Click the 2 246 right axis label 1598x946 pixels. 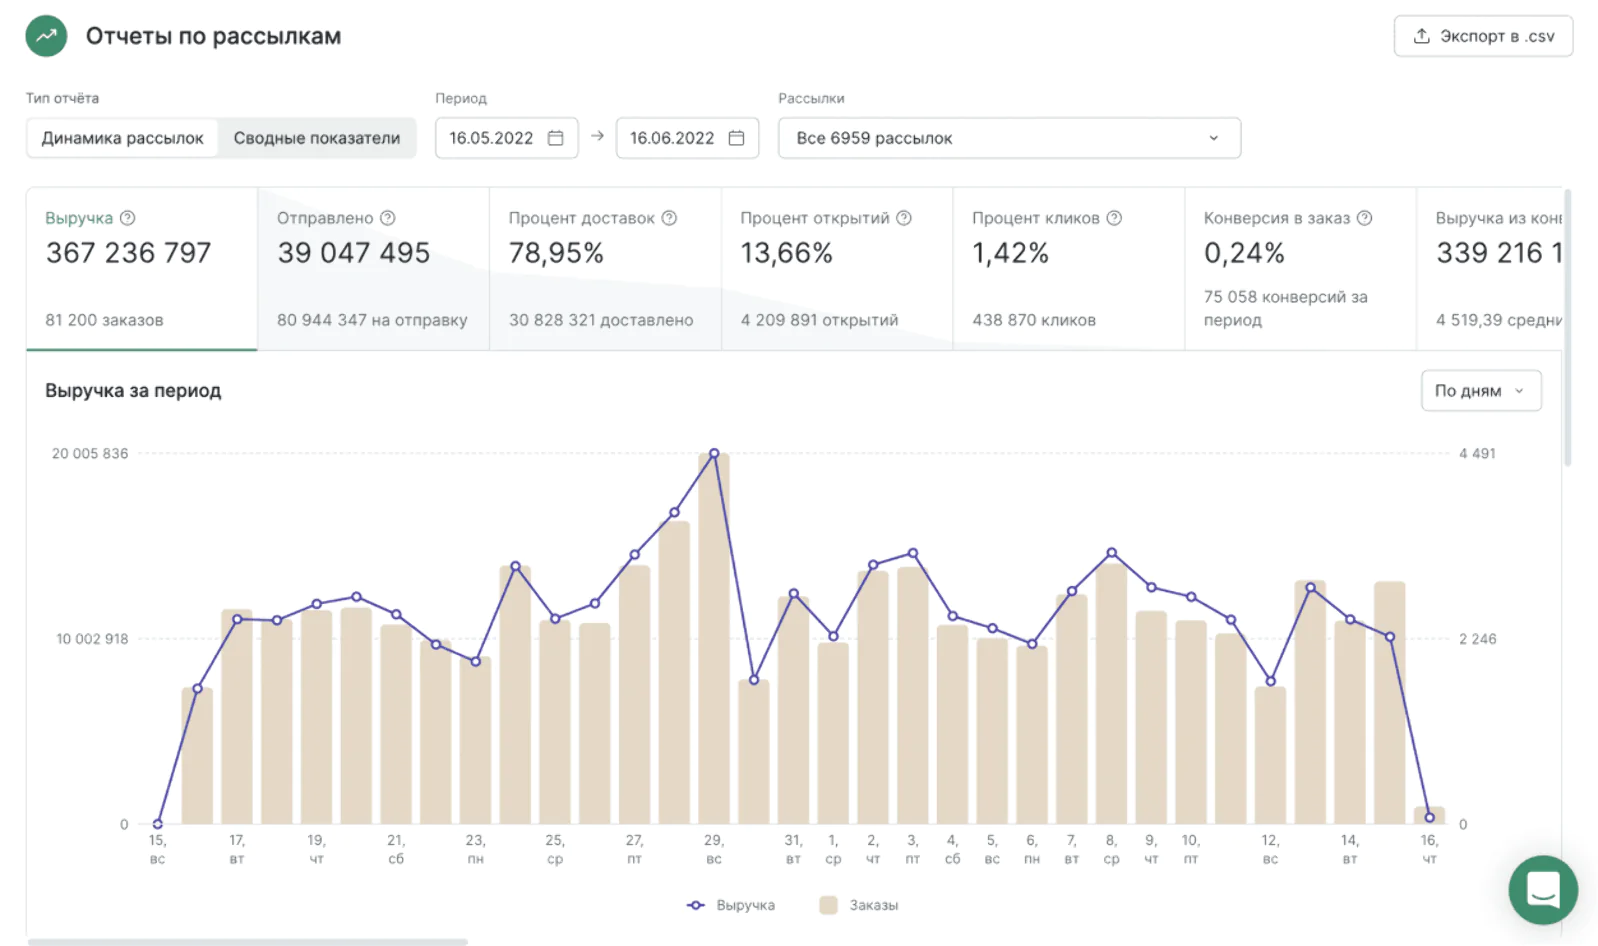tap(1477, 639)
